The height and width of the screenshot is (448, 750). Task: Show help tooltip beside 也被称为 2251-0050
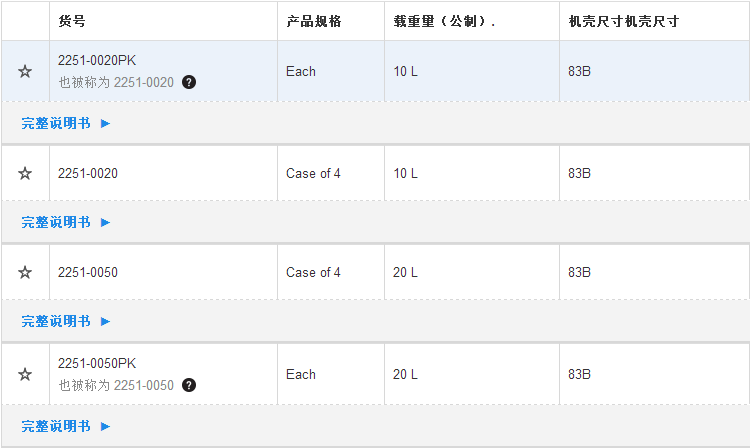point(189,385)
